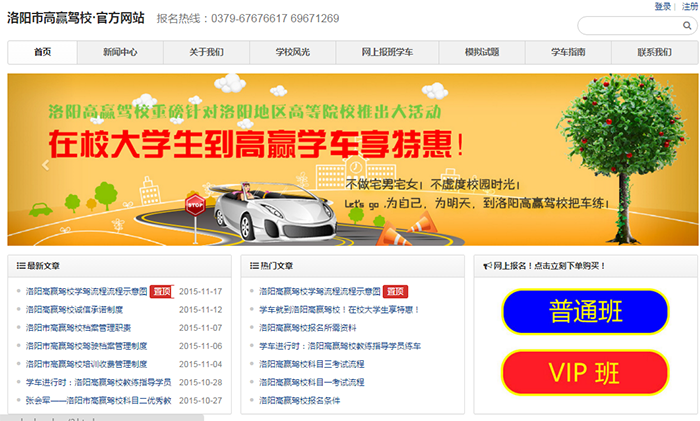Click the 置顶 badge in 热门文章 list
The height and width of the screenshot is (421, 700).
click(396, 292)
